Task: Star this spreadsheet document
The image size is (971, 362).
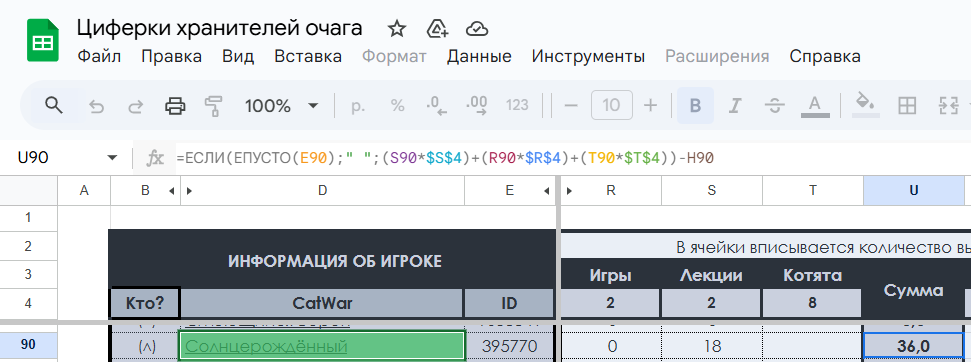Action: [396, 28]
